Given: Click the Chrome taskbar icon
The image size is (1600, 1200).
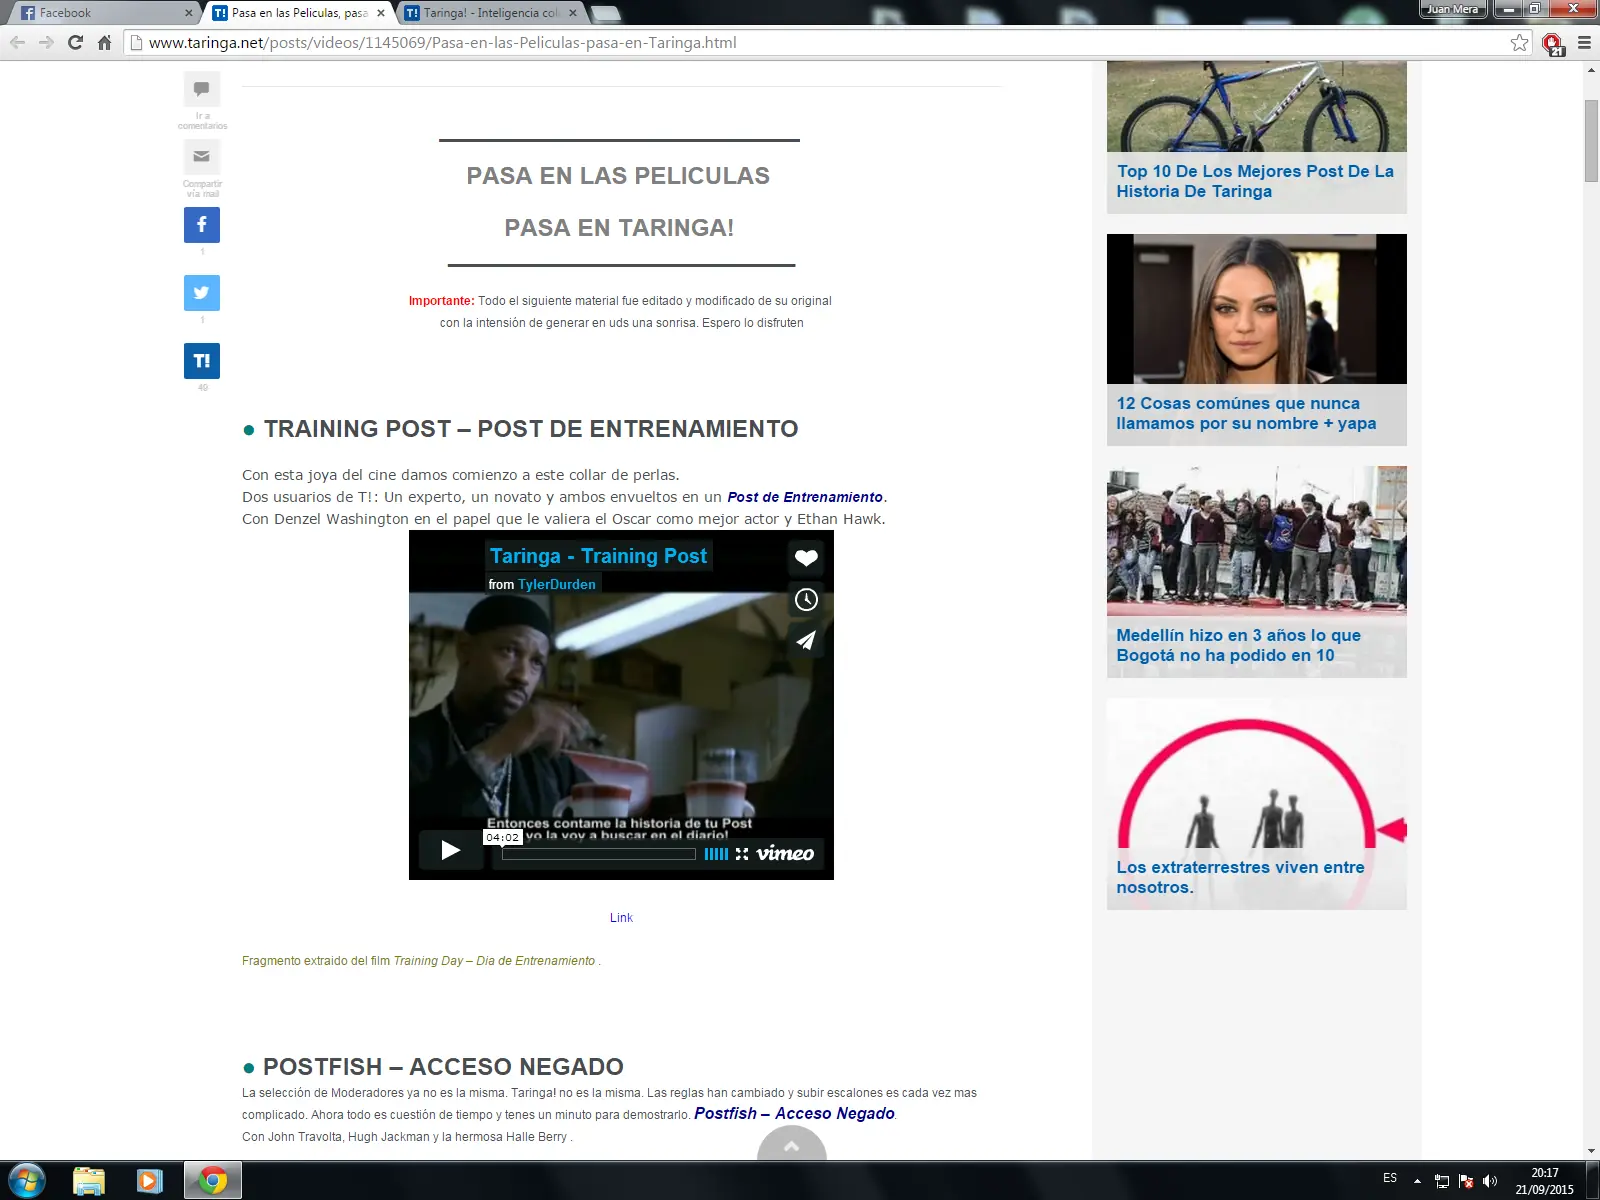Looking at the screenshot, I should pyautogui.click(x=212, y=1181).
